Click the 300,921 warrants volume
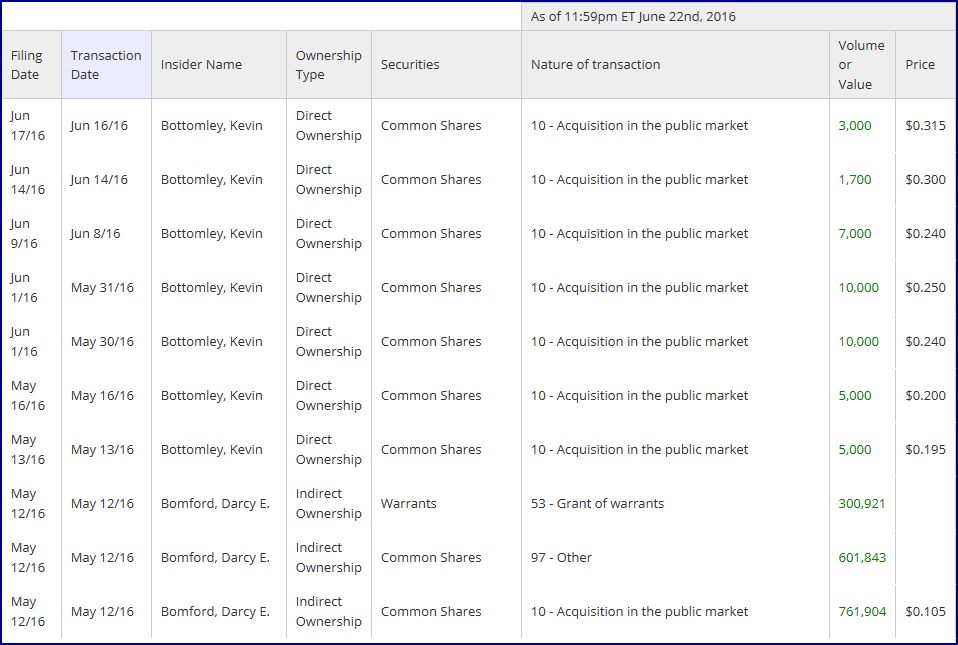The width and height of the screenshot is (958, 645). pyautogui.click(x=862, y=504)
